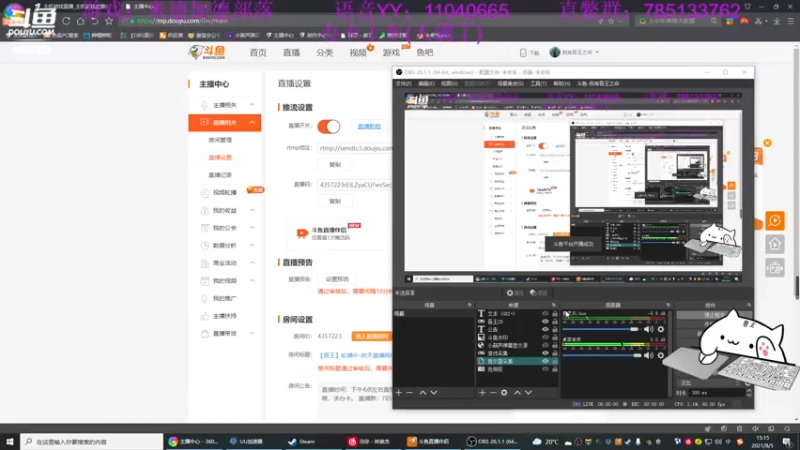The width and height of the screenshot is (800, 450).
Task: Expand the 商业活动 sidebar section
Action: coord(252,263)
